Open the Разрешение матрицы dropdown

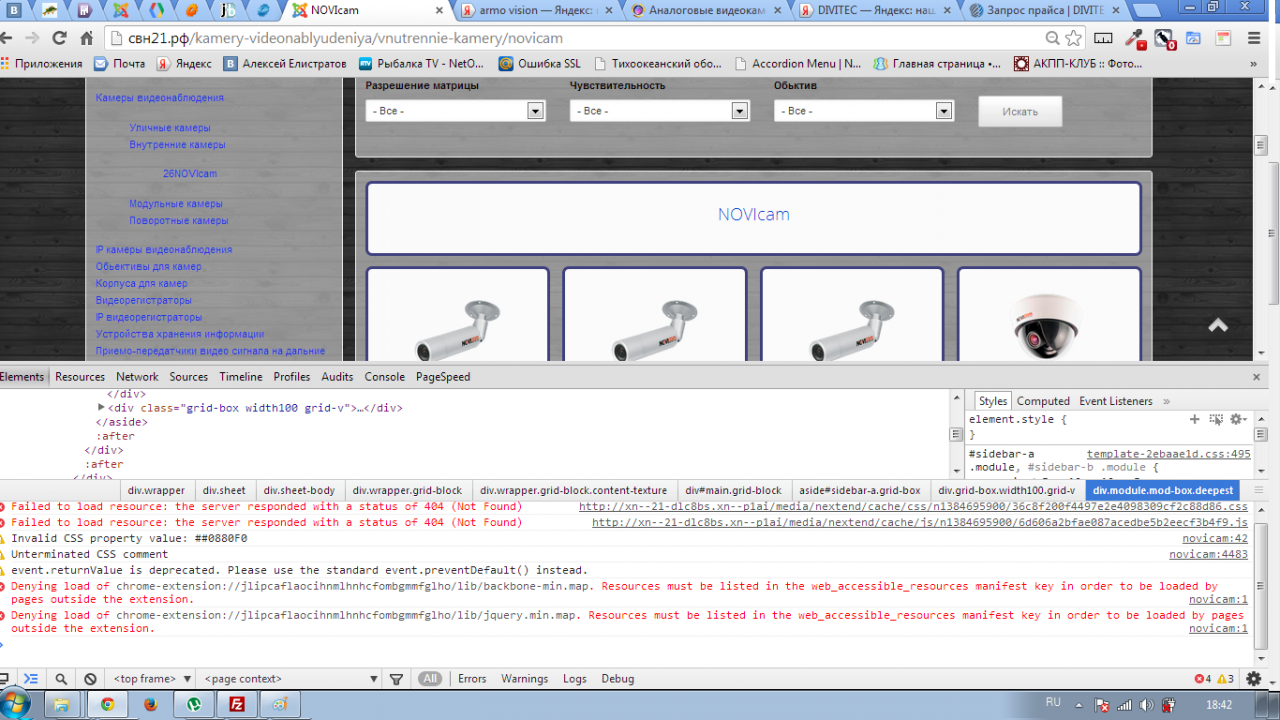point(455,111)
